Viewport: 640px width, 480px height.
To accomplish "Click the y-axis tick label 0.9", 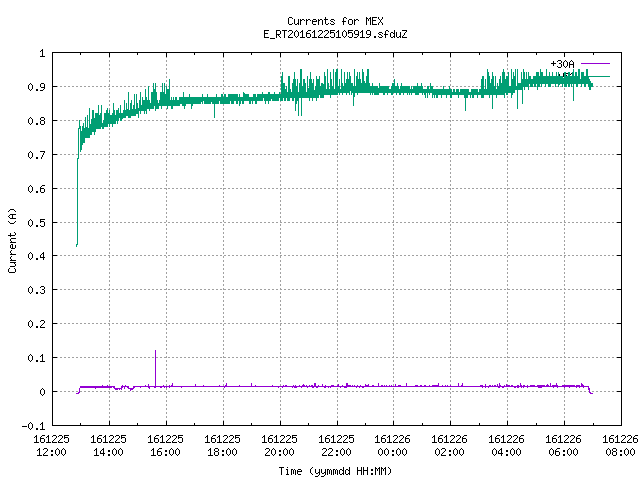I will coord(36,87).
